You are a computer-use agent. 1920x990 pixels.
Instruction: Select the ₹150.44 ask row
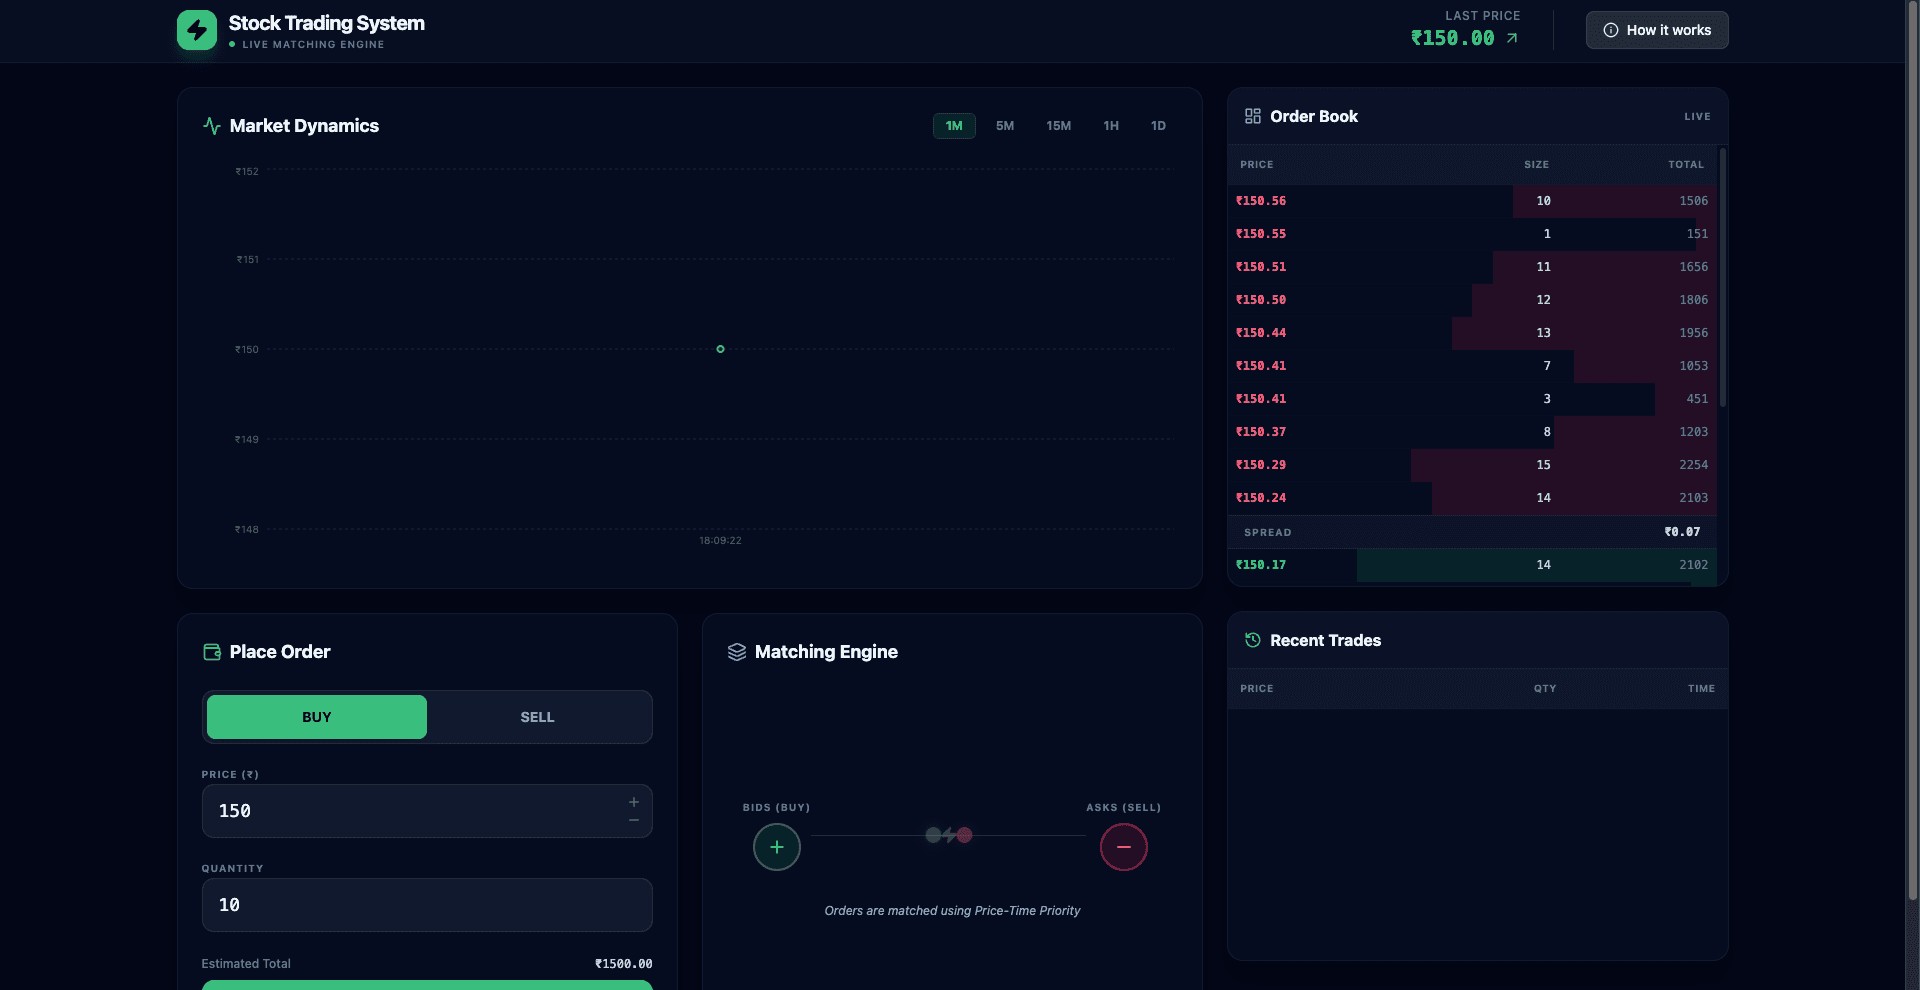pos(1472,333)
